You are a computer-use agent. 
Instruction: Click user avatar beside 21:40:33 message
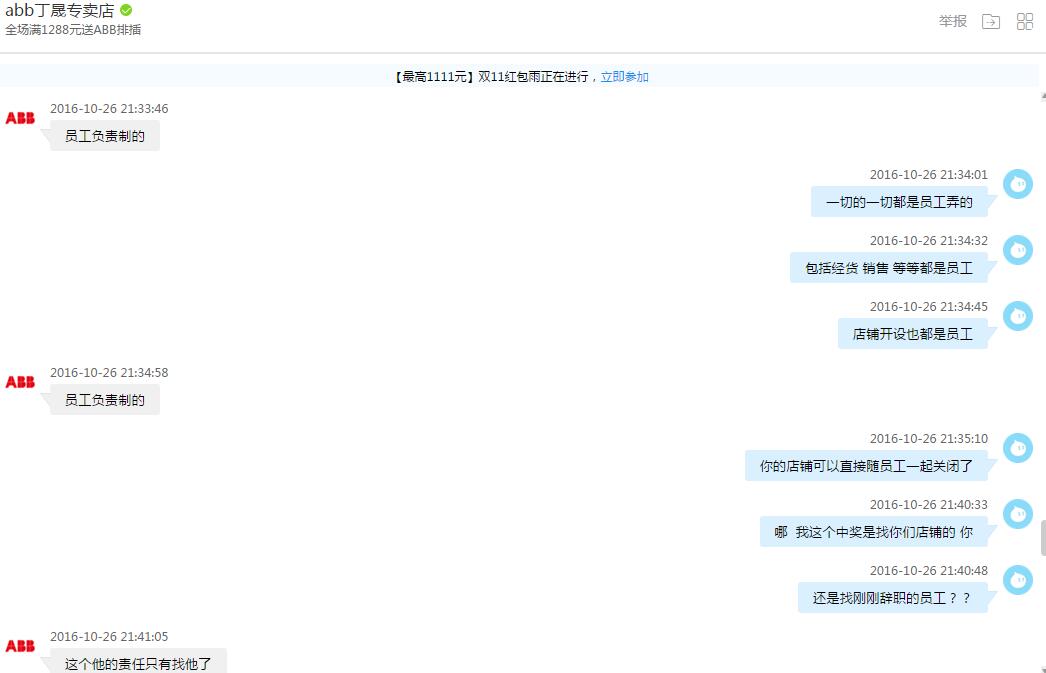(x=1018, y=514)
